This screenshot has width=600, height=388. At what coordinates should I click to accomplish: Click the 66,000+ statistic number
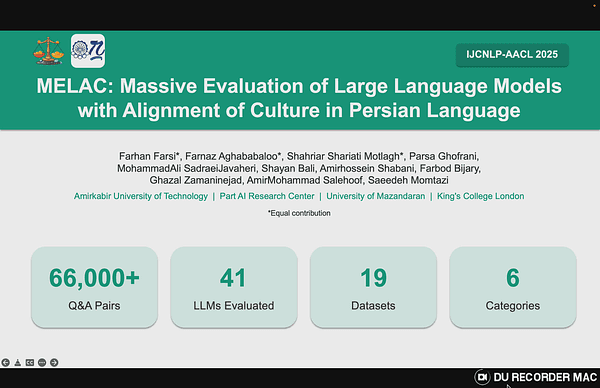click(94, 278)
